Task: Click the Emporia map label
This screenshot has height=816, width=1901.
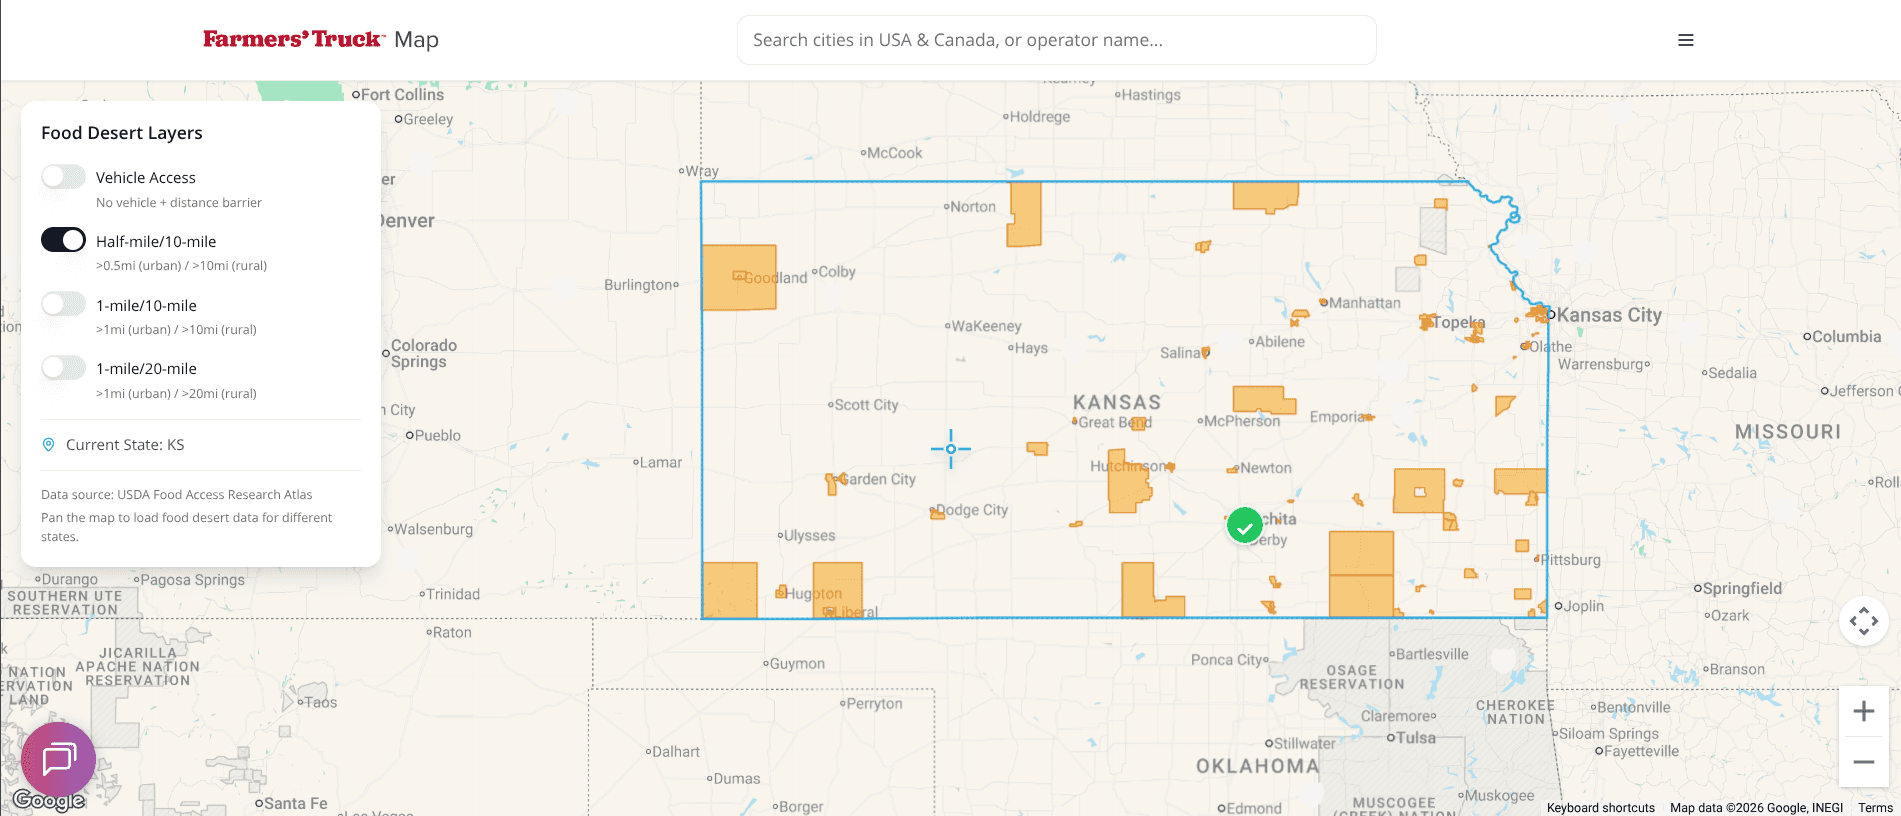Action: coord(1337,417)
